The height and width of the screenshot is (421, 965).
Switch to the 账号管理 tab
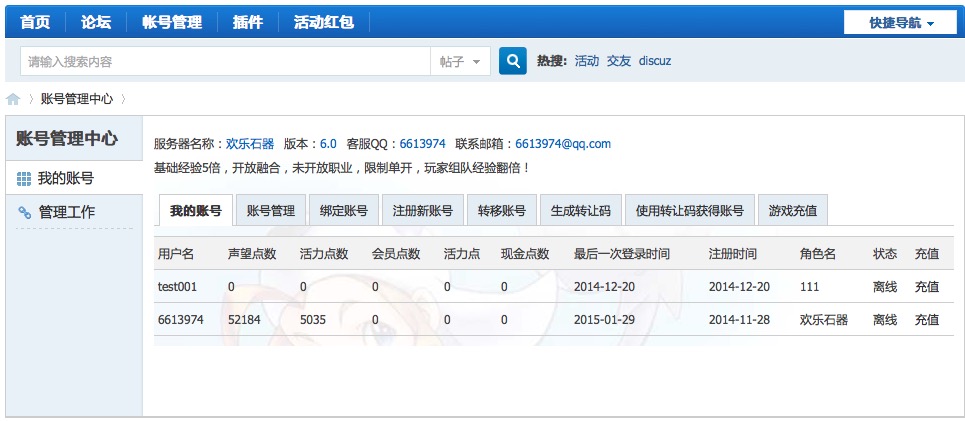pos(270,211)
